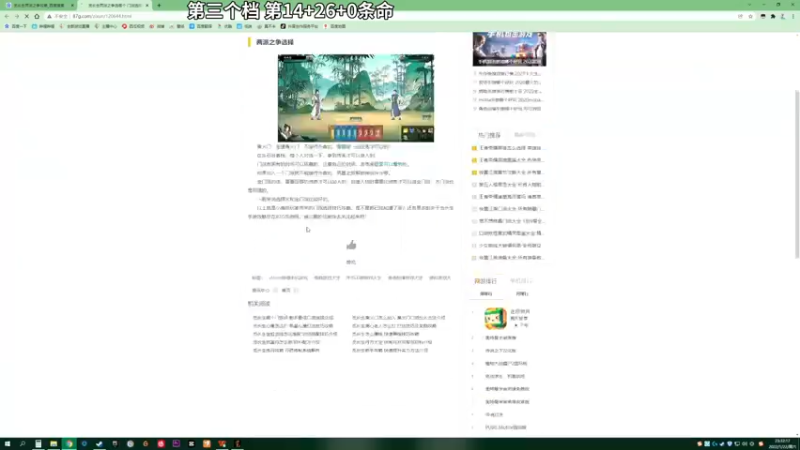Viewport: 800px width, 450px height.
Task: Open the taskbar clock and date
Action: click(782, 444)
